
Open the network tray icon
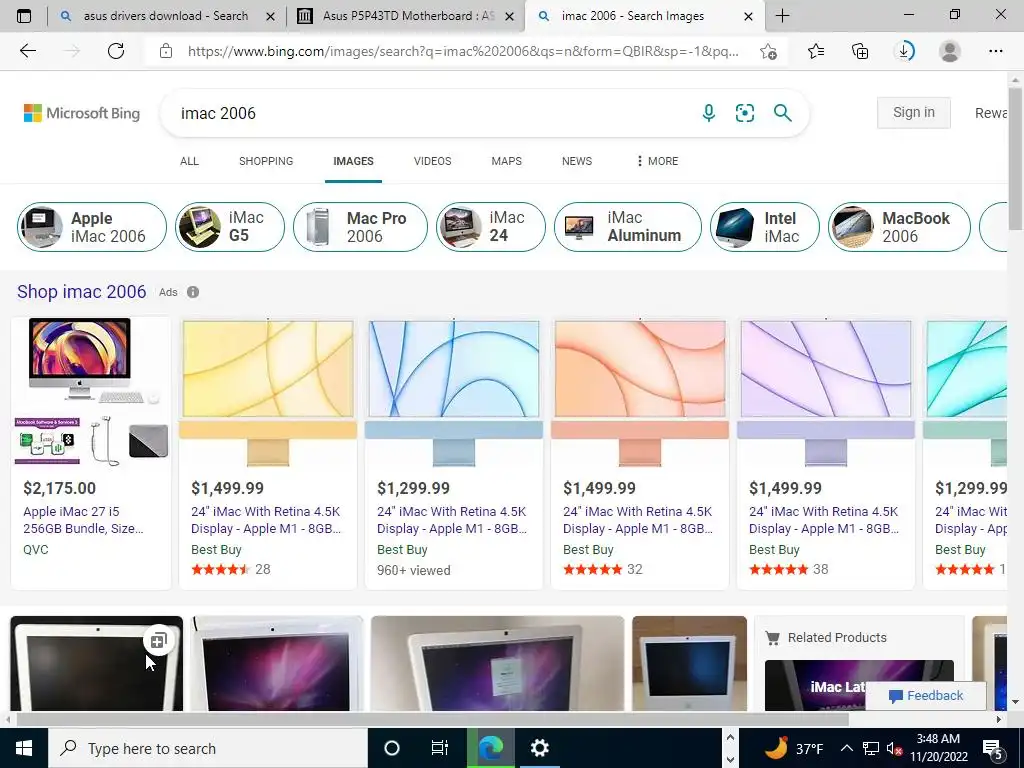pos(871,749)
